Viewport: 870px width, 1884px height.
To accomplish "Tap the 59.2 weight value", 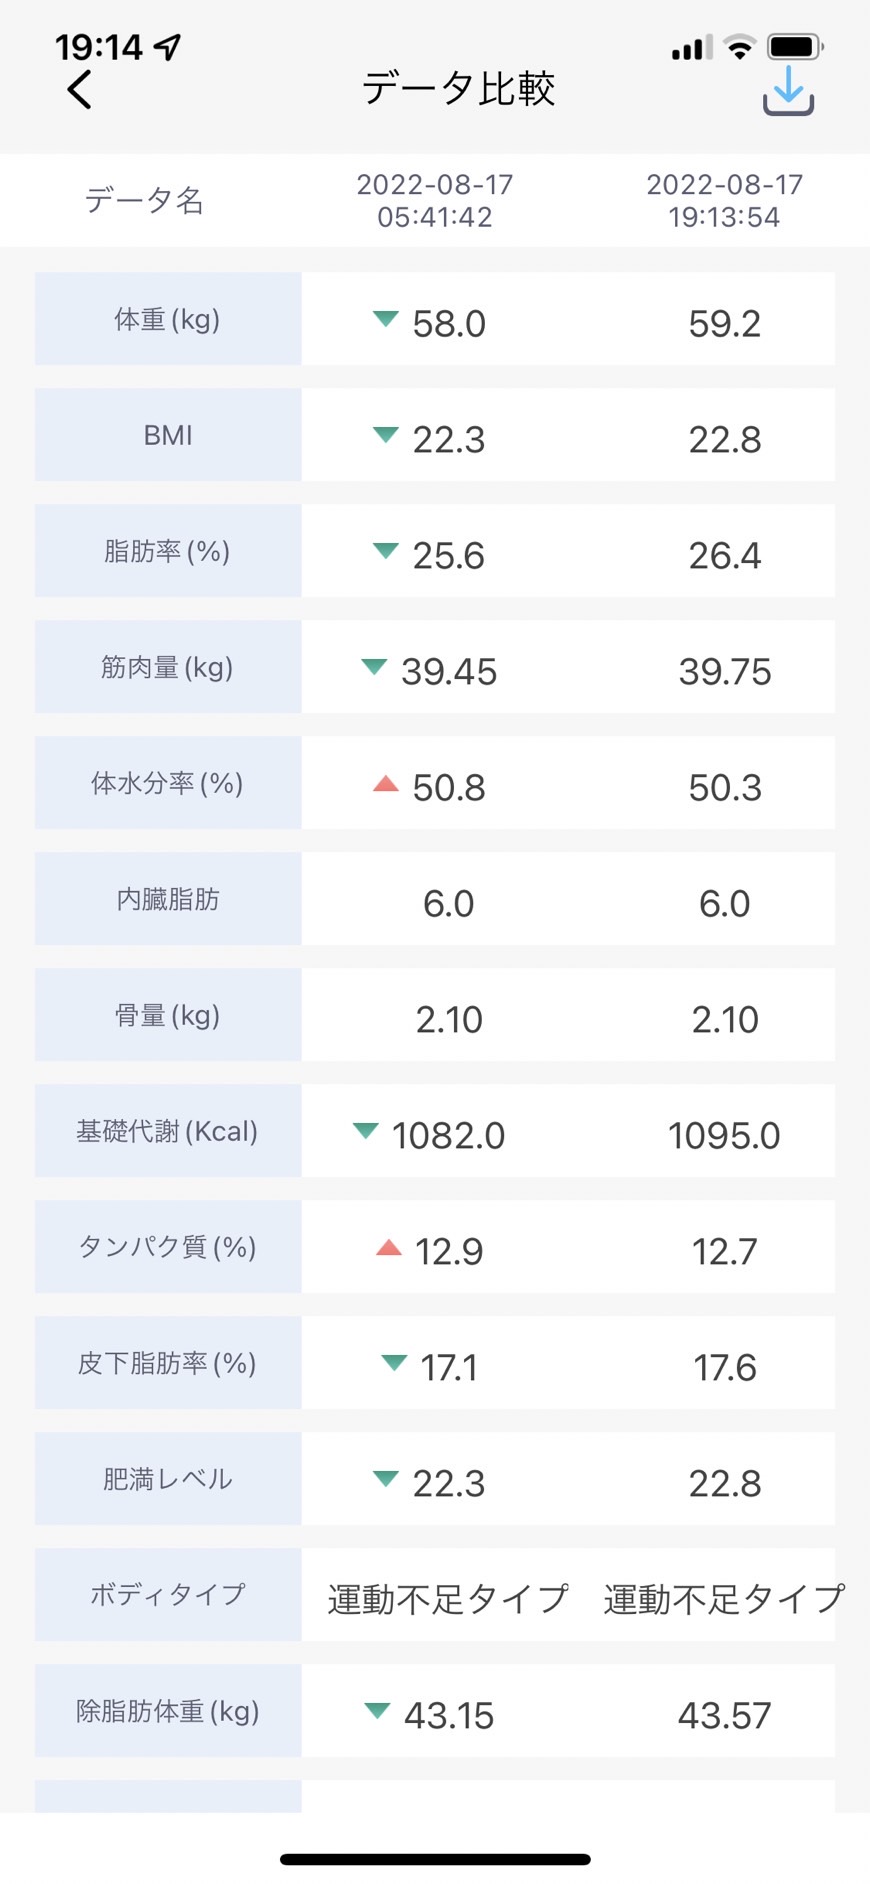I will (724, 323).
